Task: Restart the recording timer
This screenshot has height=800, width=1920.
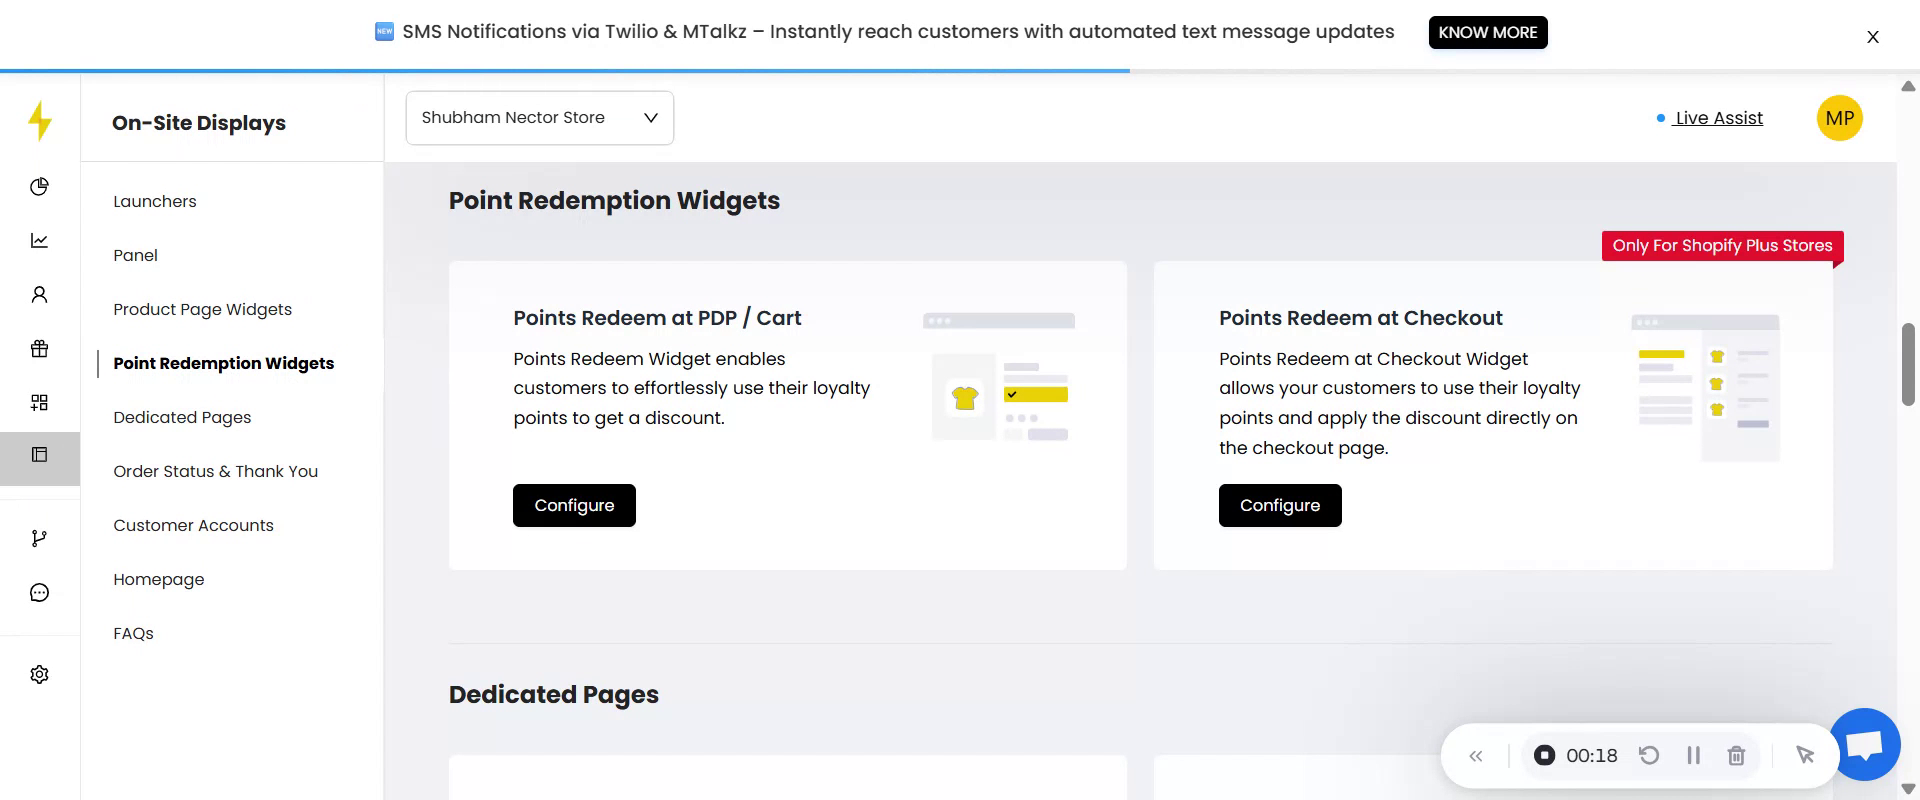Action: pos(1649,756)
